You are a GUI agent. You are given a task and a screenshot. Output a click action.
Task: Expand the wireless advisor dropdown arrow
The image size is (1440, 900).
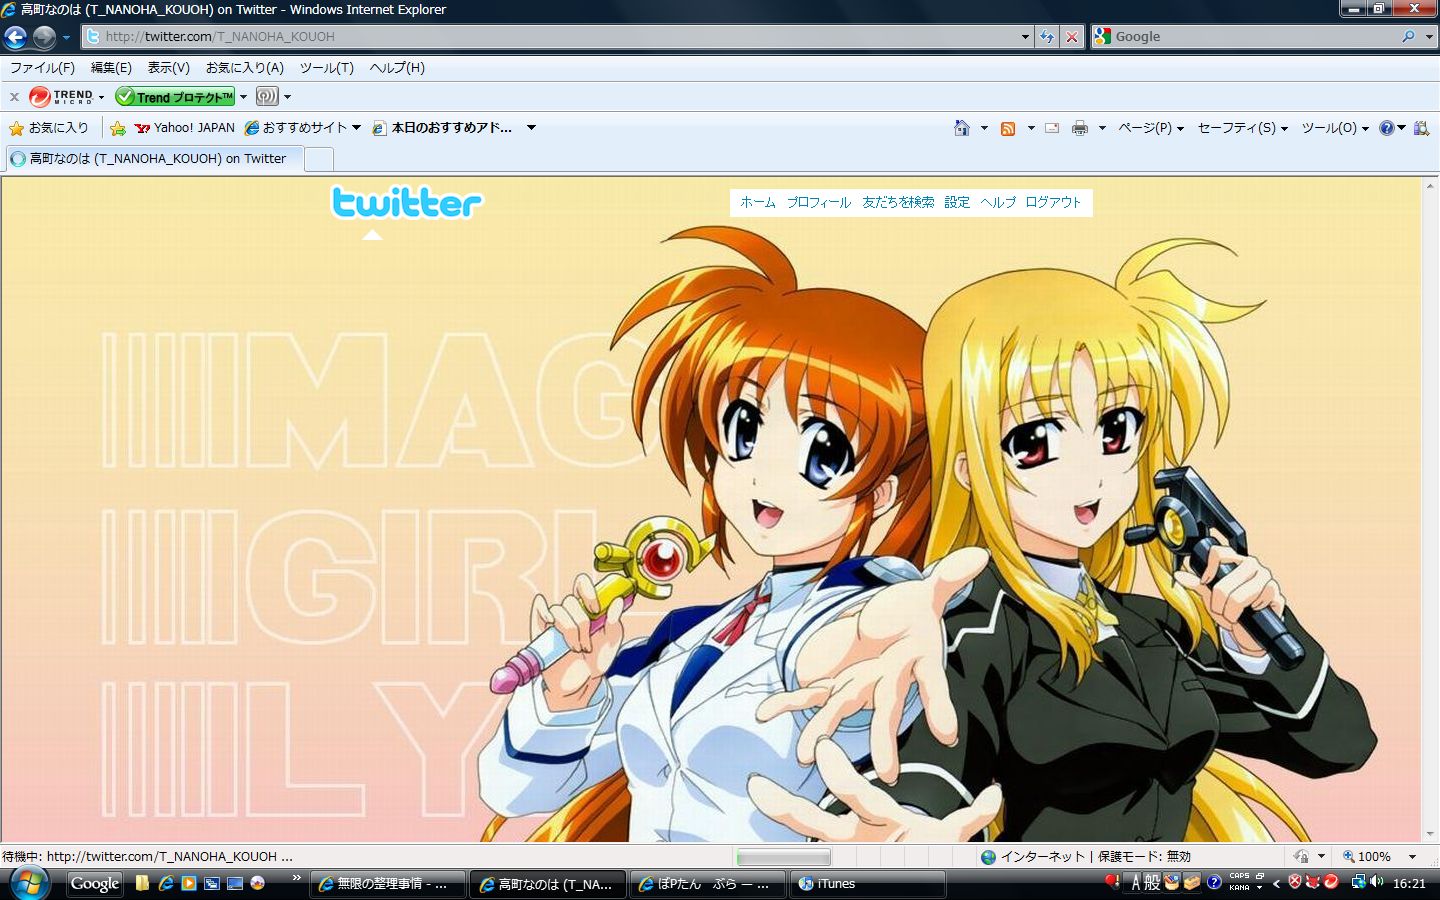coord(287,97)
